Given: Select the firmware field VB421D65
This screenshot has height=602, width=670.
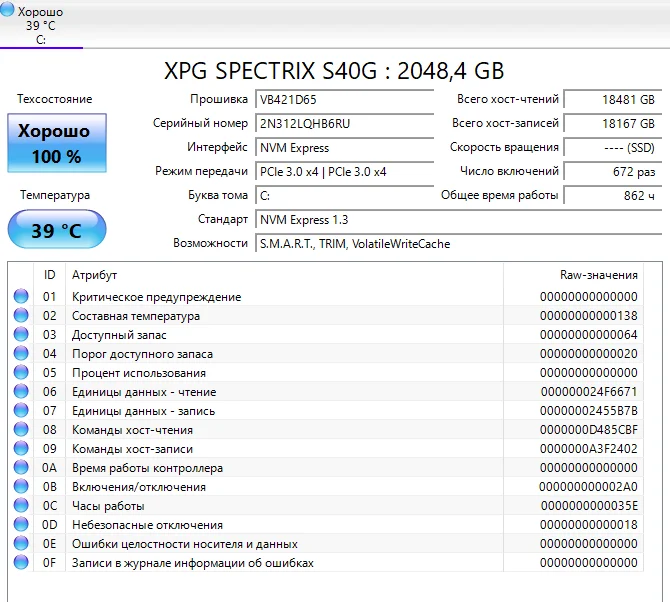Looking at the screenshot, I should [344, 100].
